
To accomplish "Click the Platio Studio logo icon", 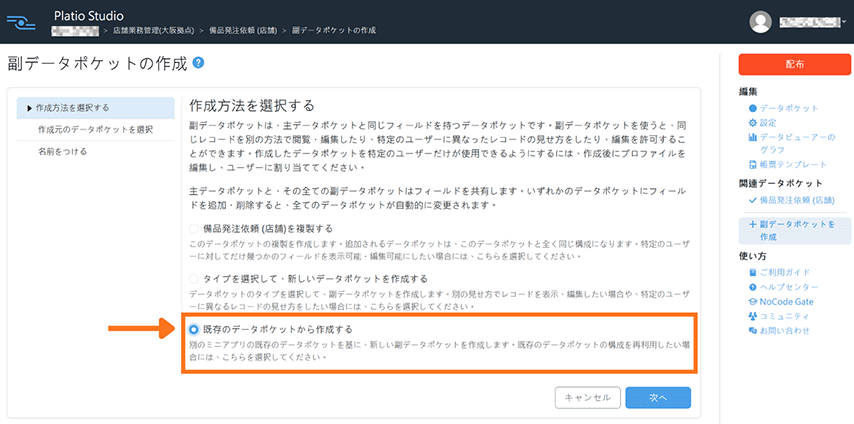I will [x=21, y=22].
